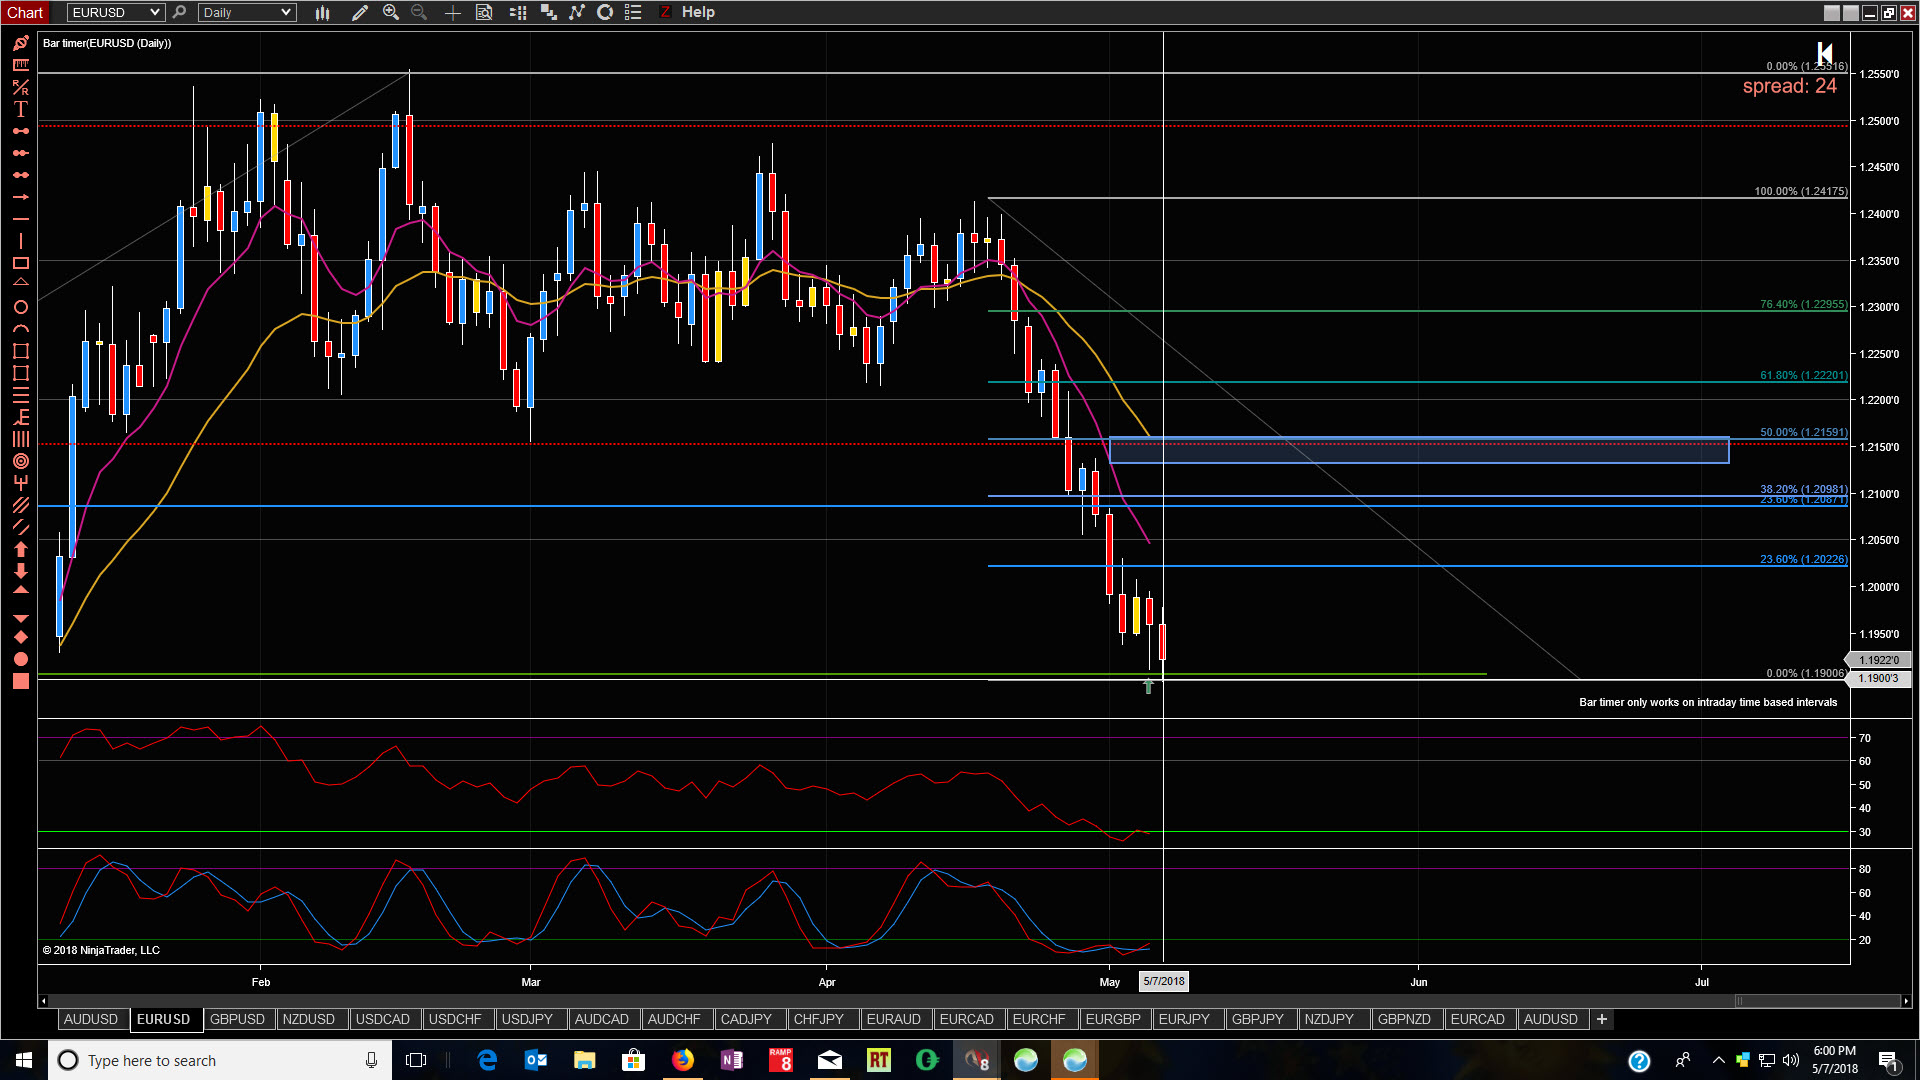Image resolution: width=1920 pixels, height=1080 pixels.
Task: Pick the Ellipse drawing tool
Action: pos(20,307)
